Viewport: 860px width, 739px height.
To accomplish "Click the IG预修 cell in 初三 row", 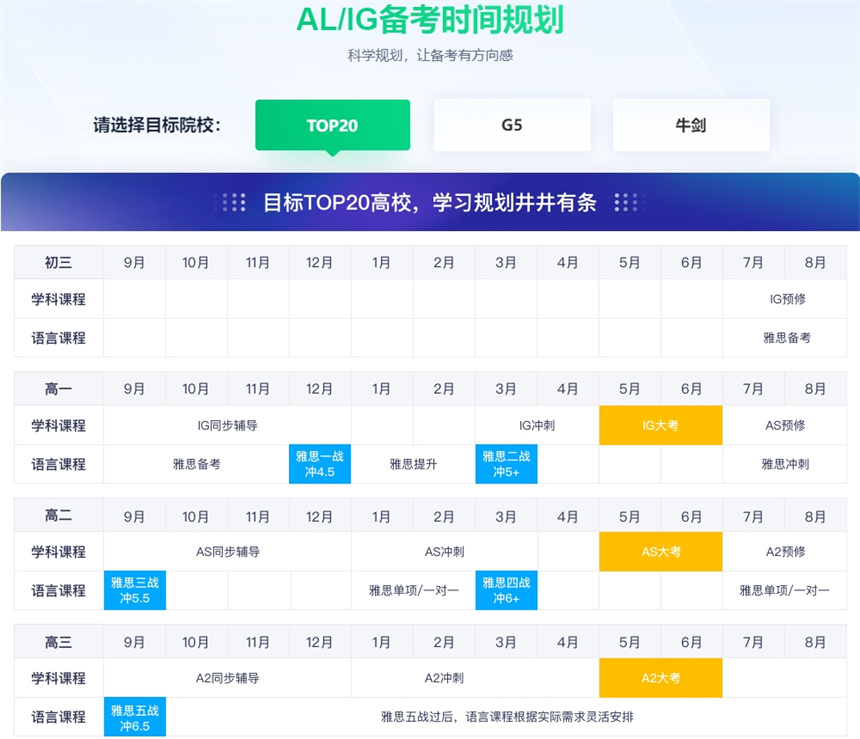I will coord(785,299).
